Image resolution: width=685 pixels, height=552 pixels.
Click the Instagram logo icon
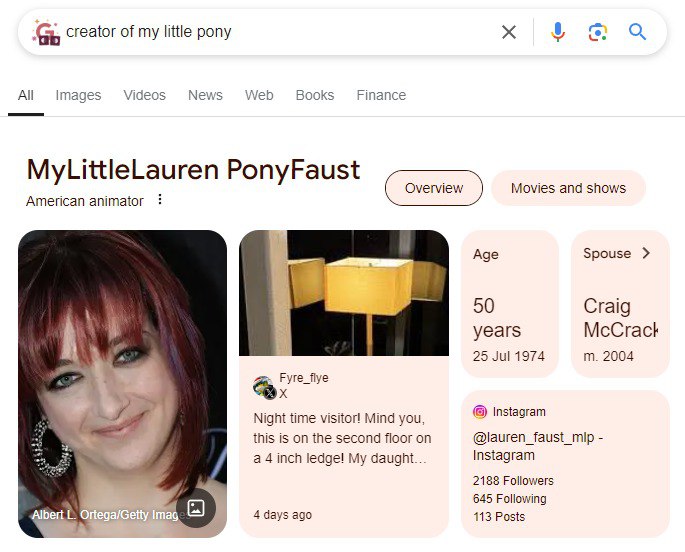[480, 412]
